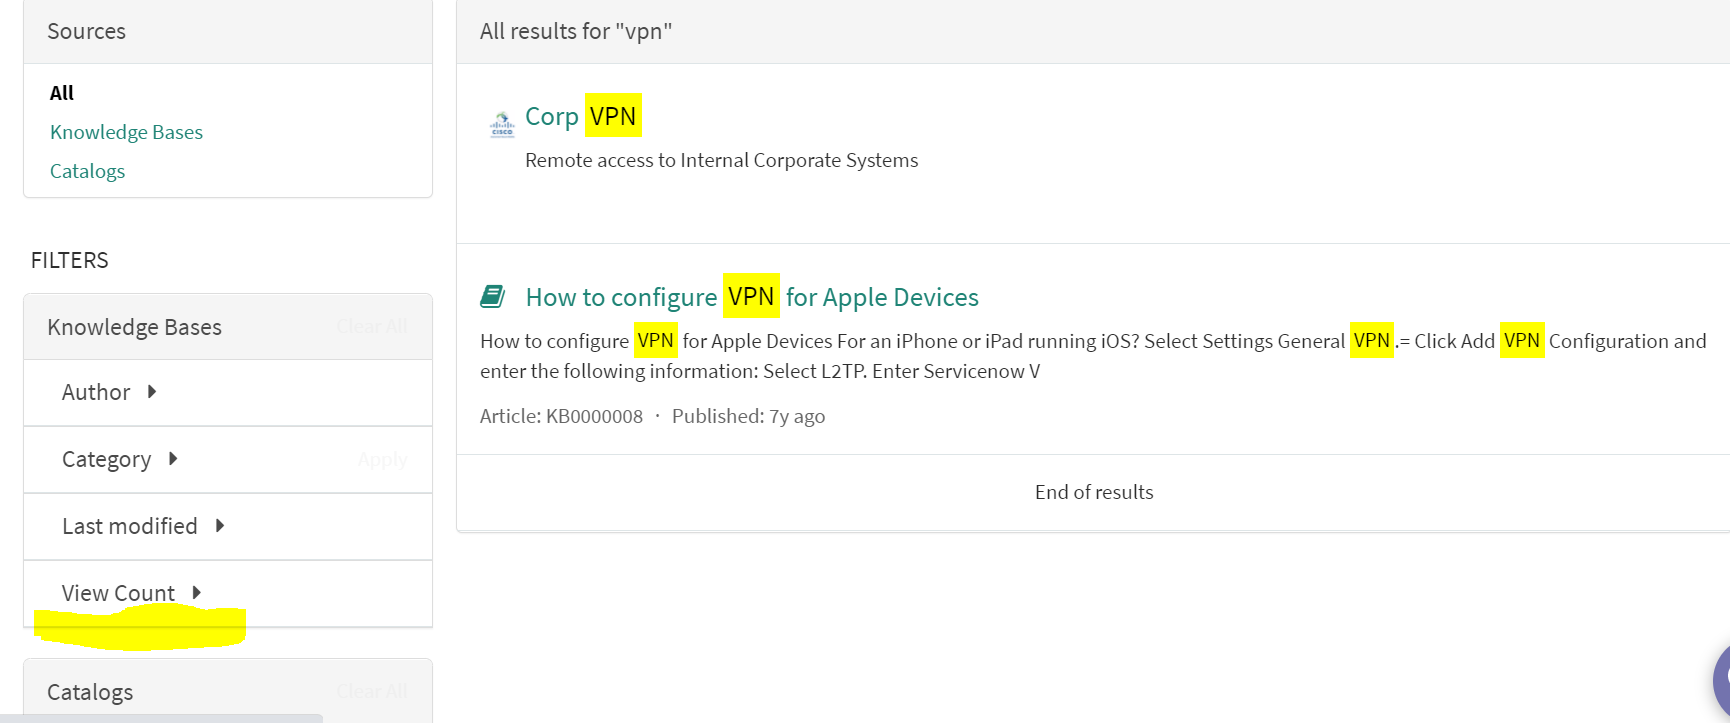Click Apply next to Category filter

383,460
